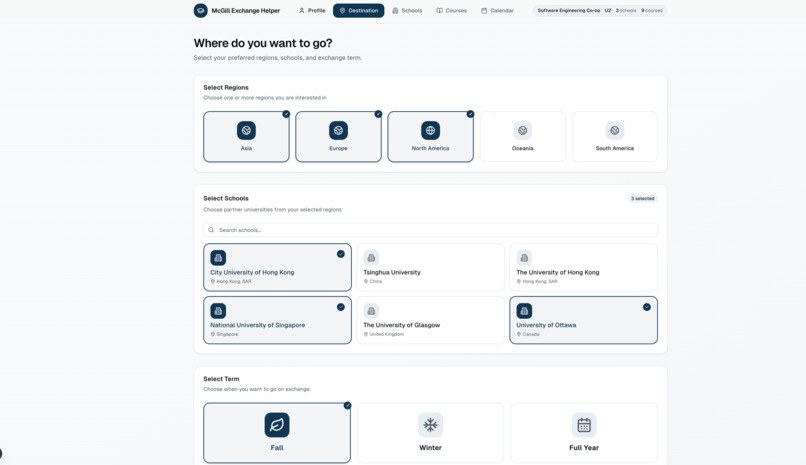The image size is (806, 465).
Task: Click the Full Year calendar icon
Action: pyautogui.click(x=584, y=425)
